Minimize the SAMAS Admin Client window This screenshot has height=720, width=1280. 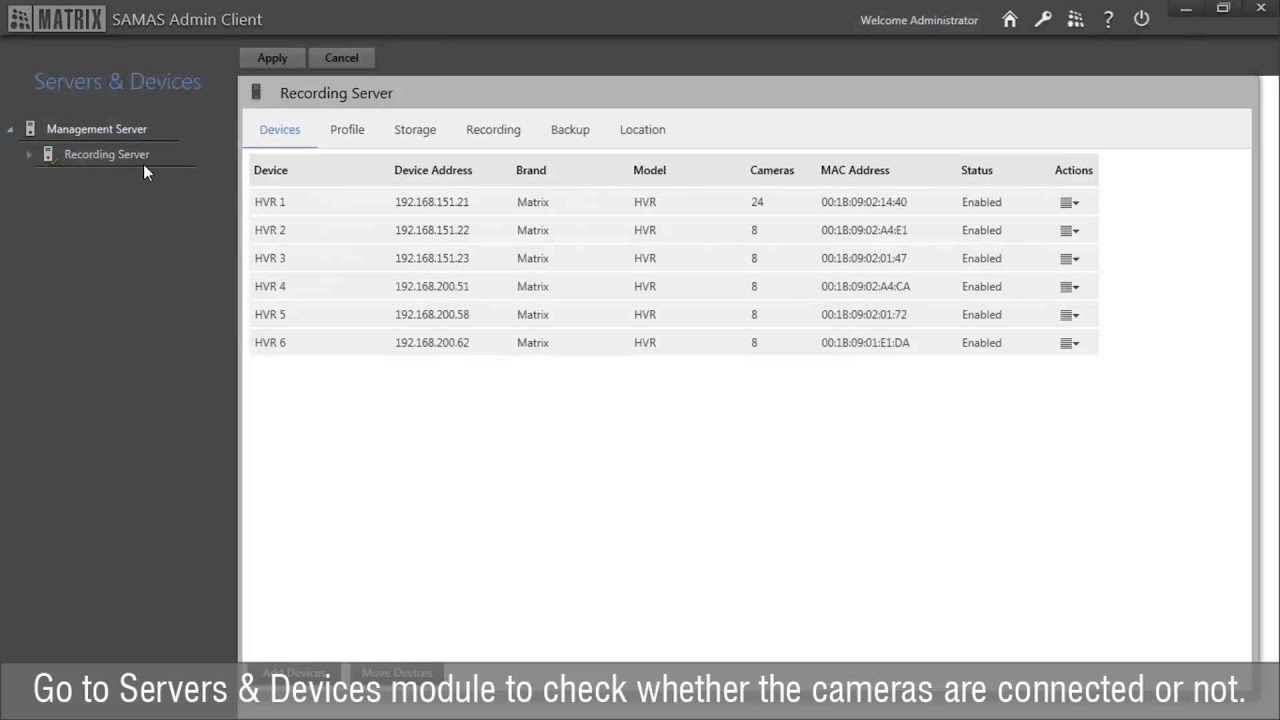pos(1186,9)
